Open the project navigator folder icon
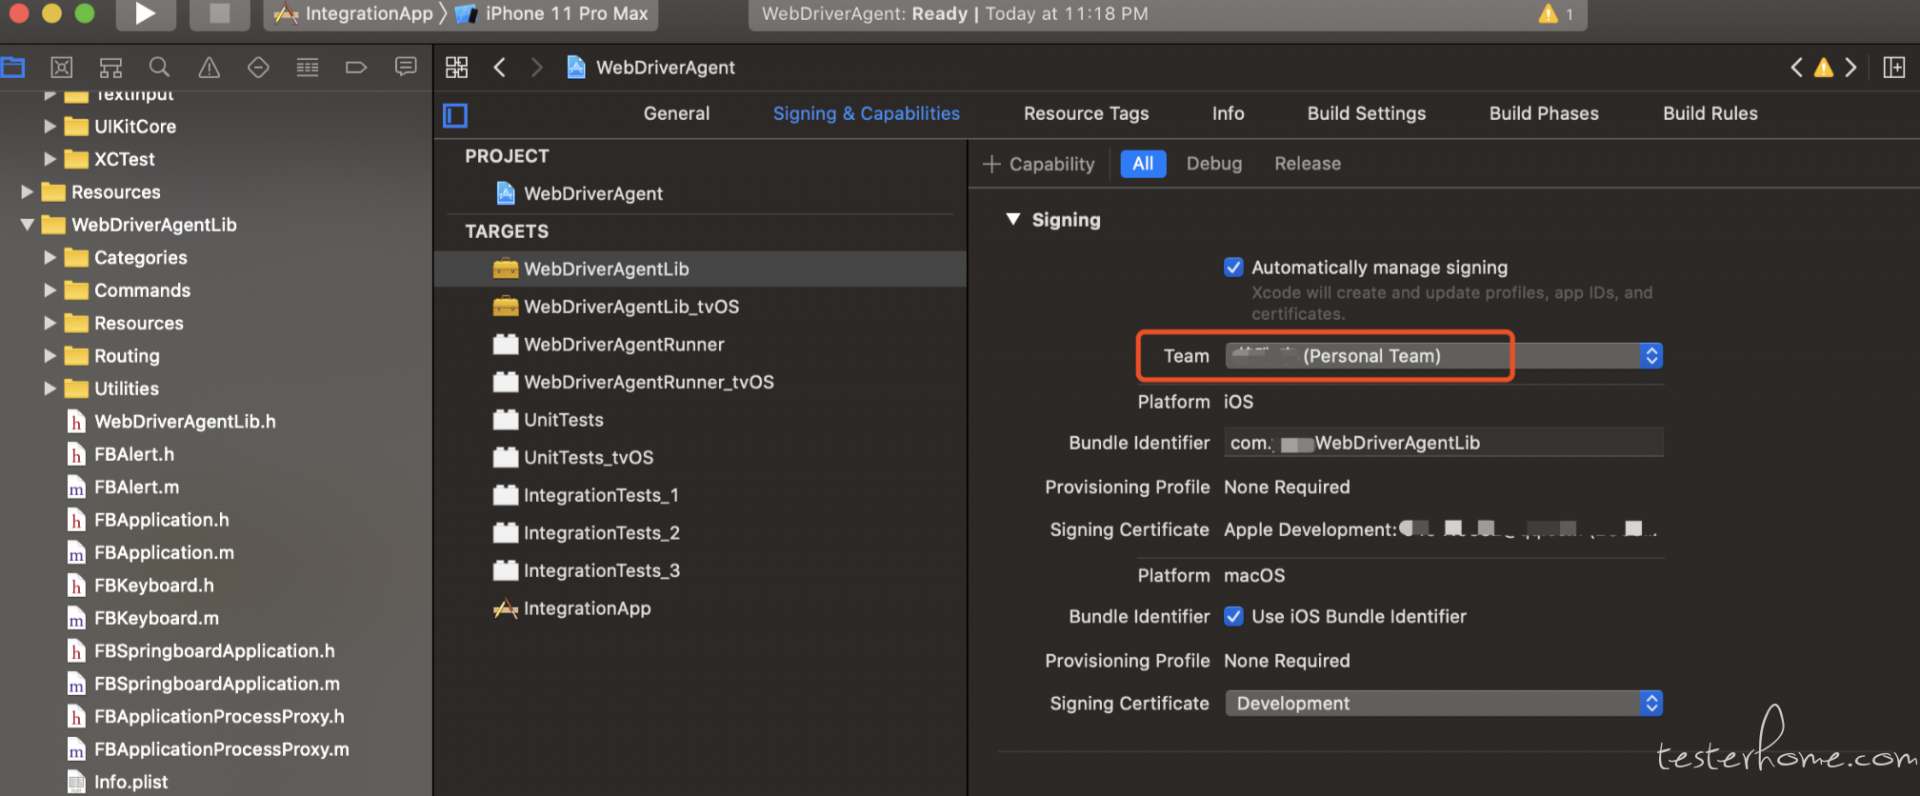Viewport: 1920px width, 796px height. (13, 67)
